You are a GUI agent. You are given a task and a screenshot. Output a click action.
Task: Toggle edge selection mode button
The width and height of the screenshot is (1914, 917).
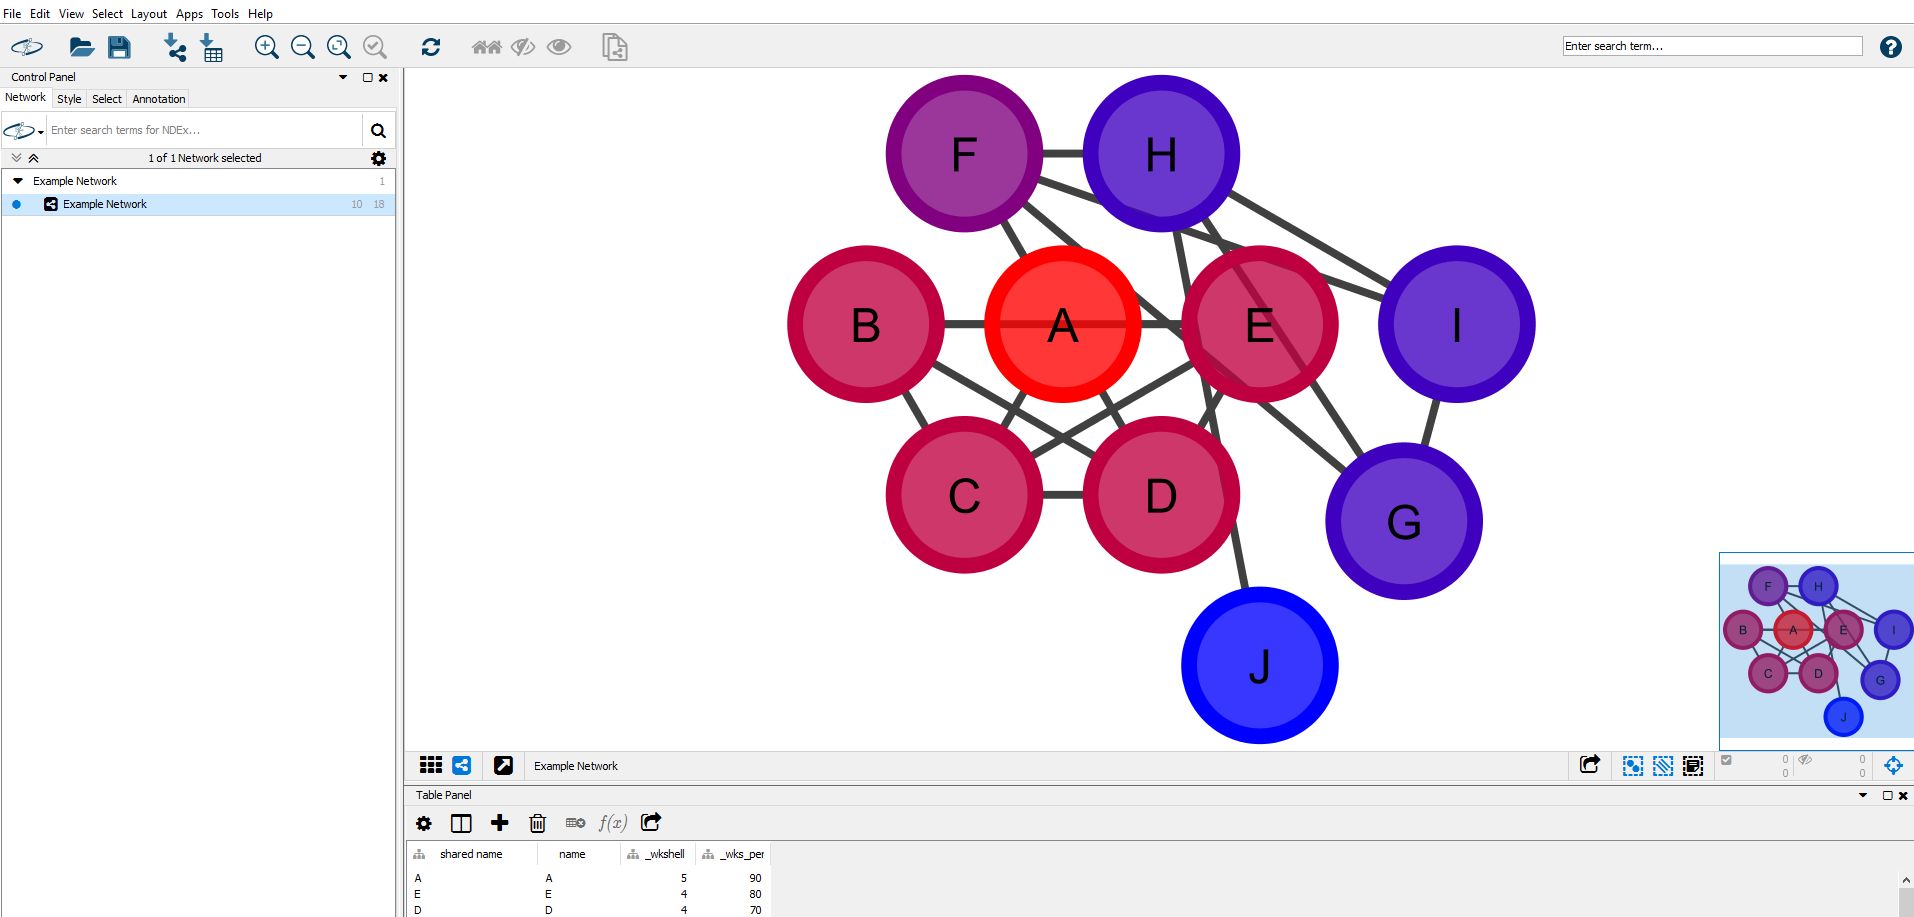click(1663, 766)
